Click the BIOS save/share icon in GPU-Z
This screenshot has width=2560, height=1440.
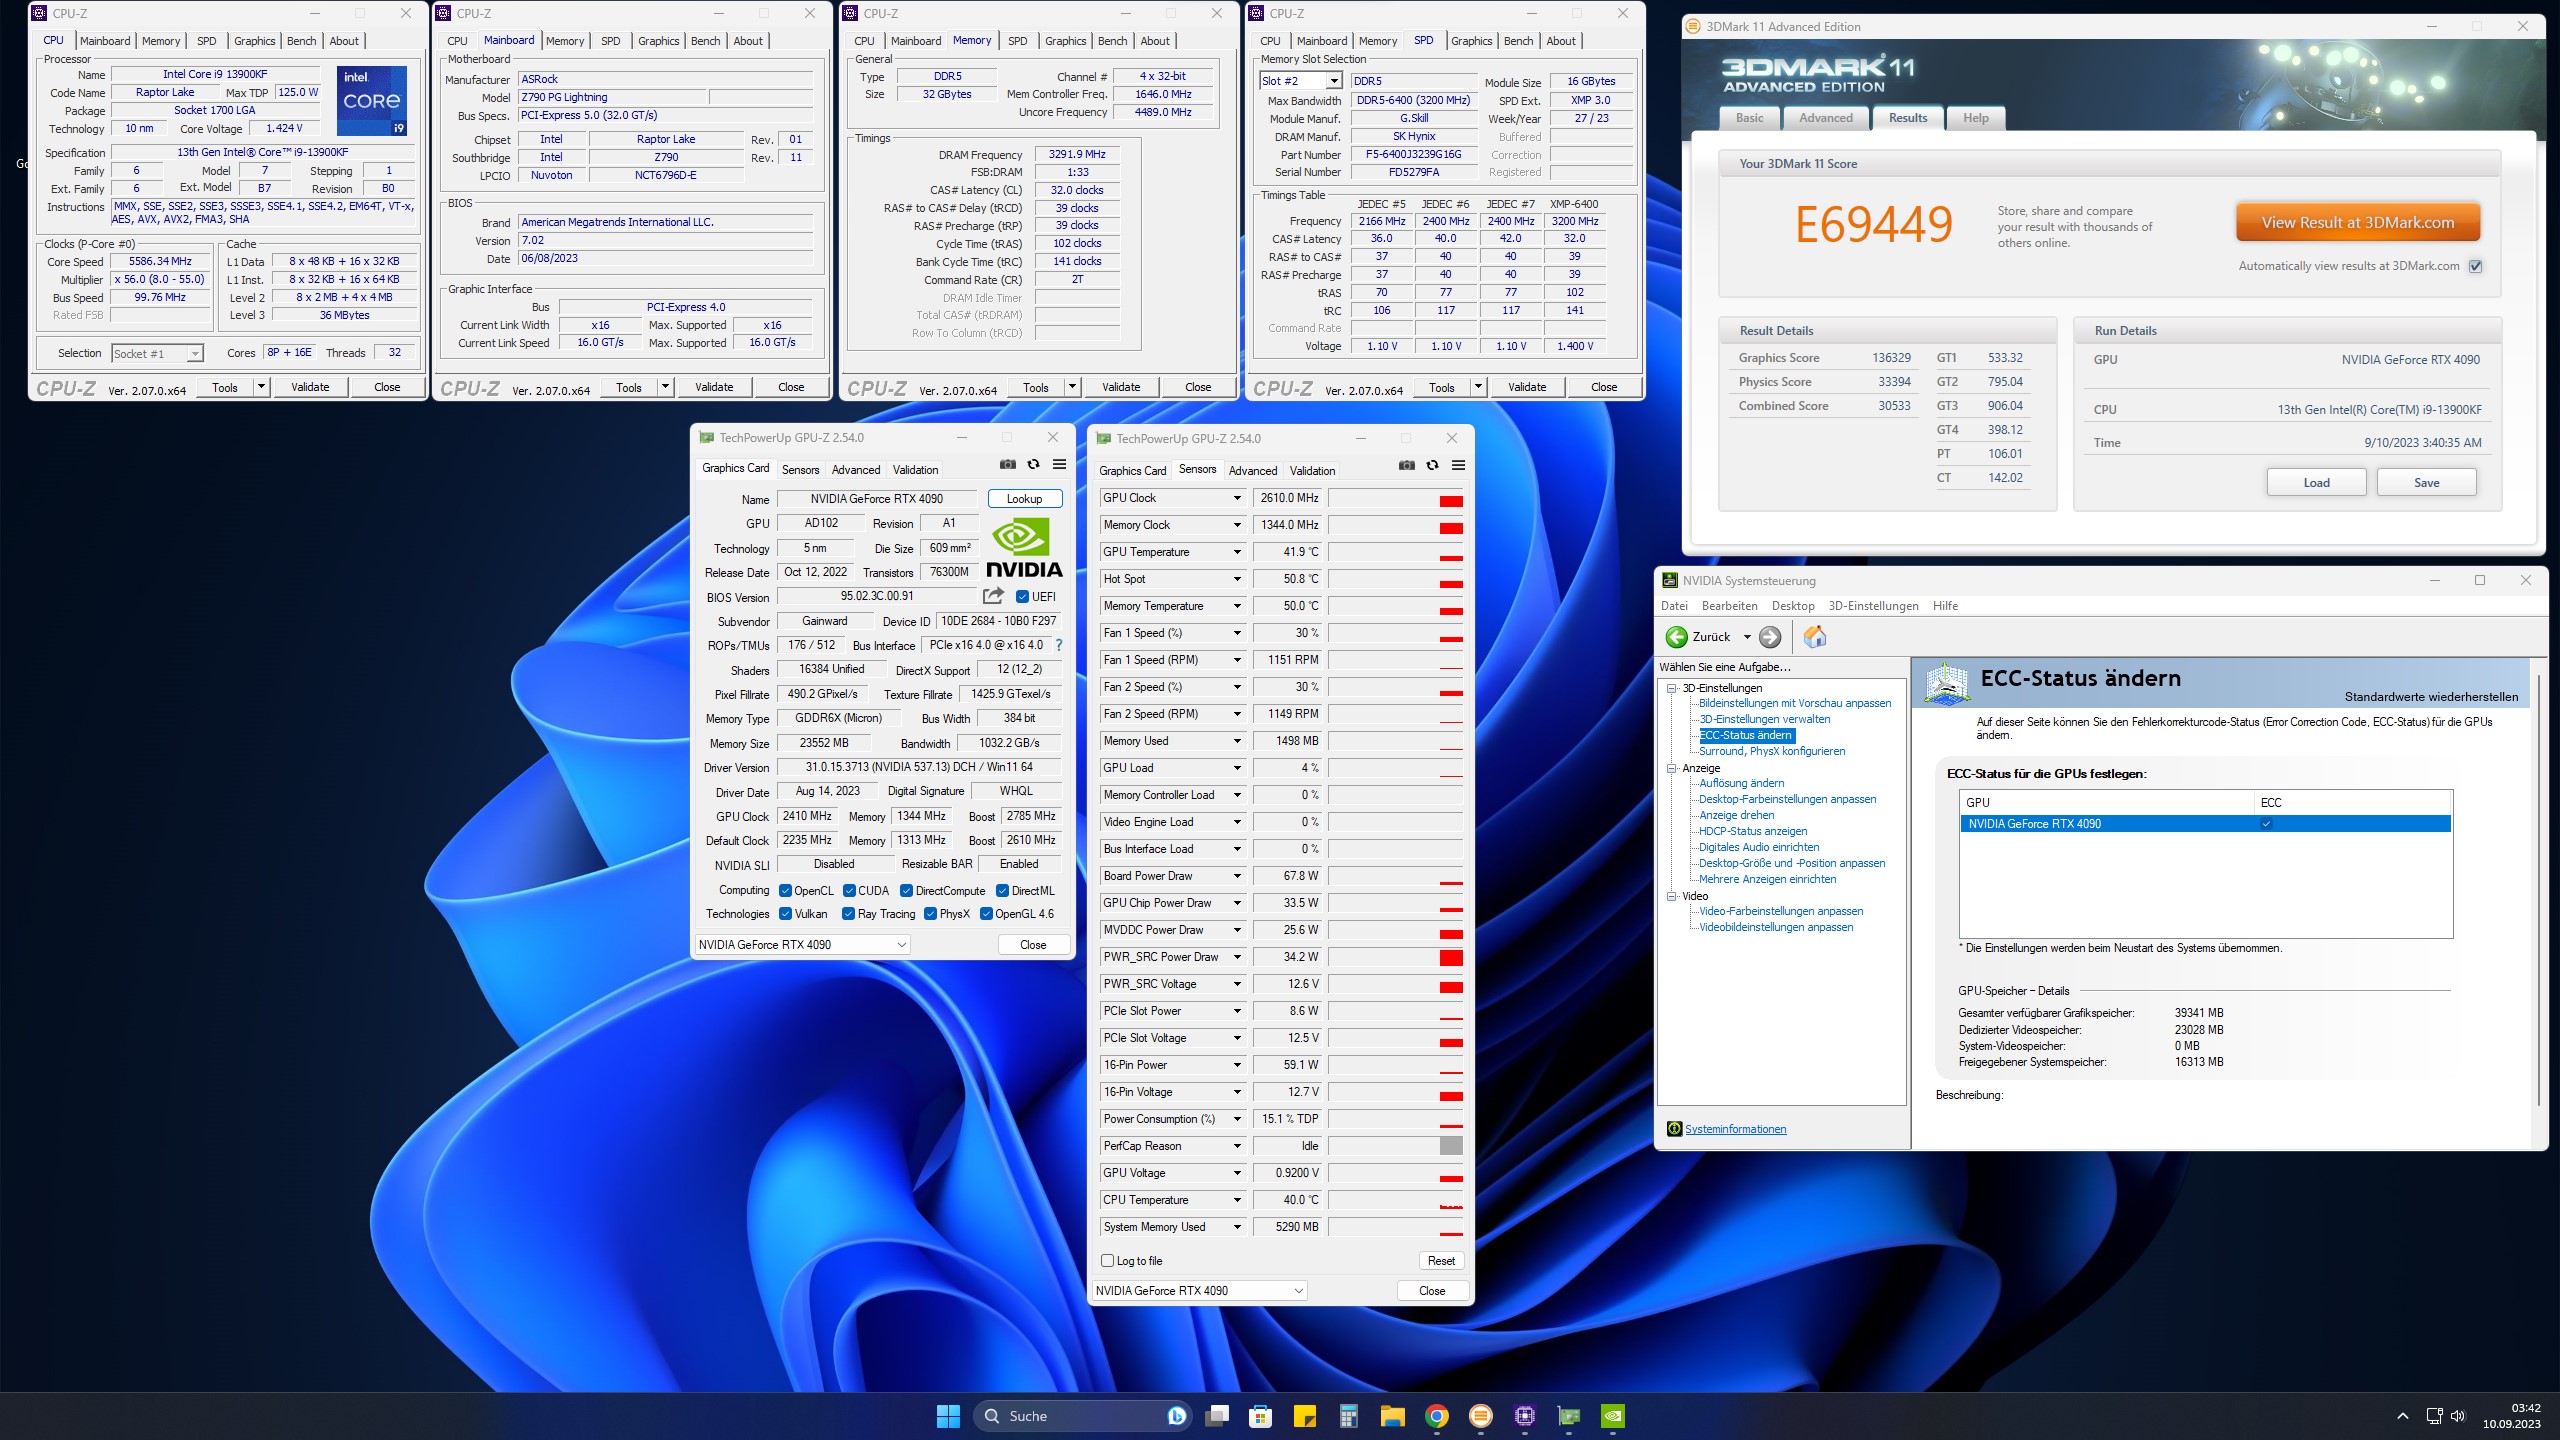pyautogui.click(x=993, y=596)
